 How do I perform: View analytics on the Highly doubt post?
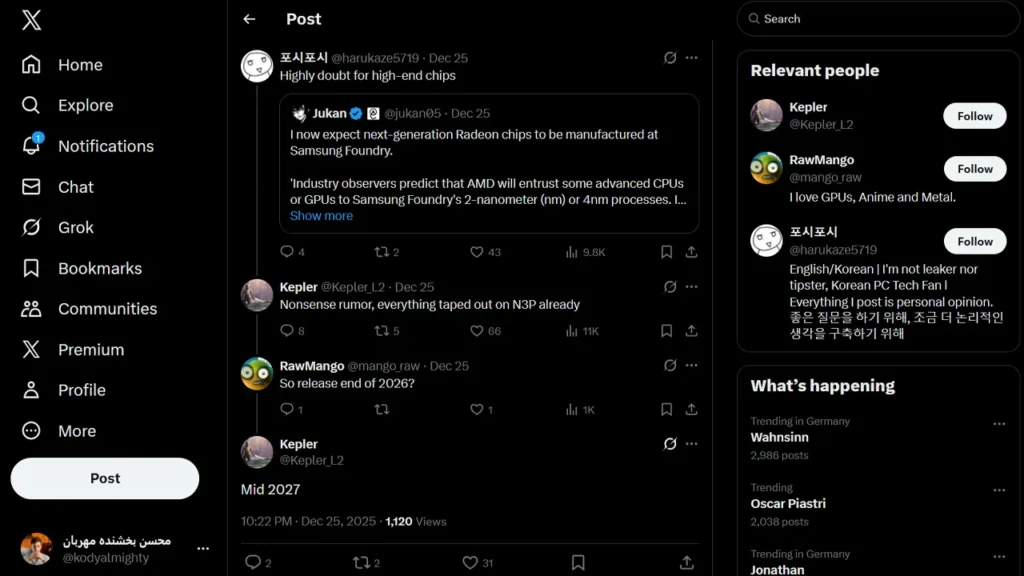coord(572,252)
